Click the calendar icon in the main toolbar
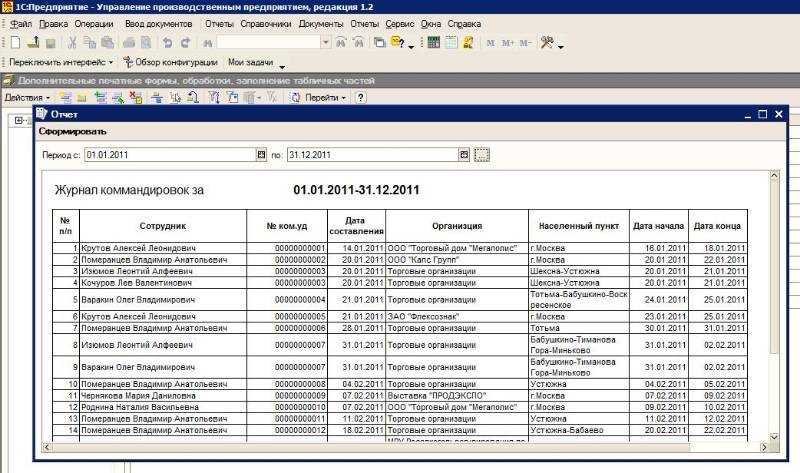 tap(451, 43)
